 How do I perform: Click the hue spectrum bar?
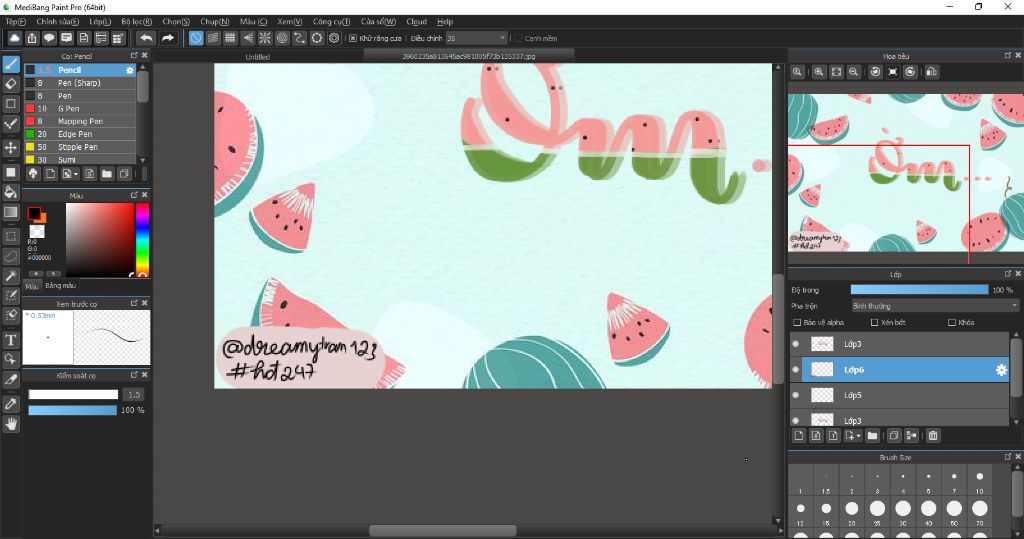142,240
